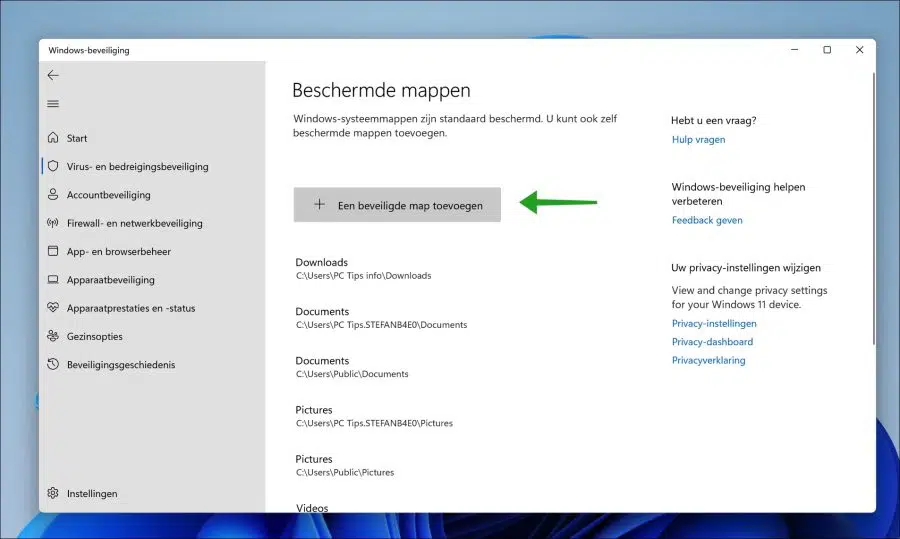Open Beveiligingsgeschiedenis in sidebar

point(121,364)
